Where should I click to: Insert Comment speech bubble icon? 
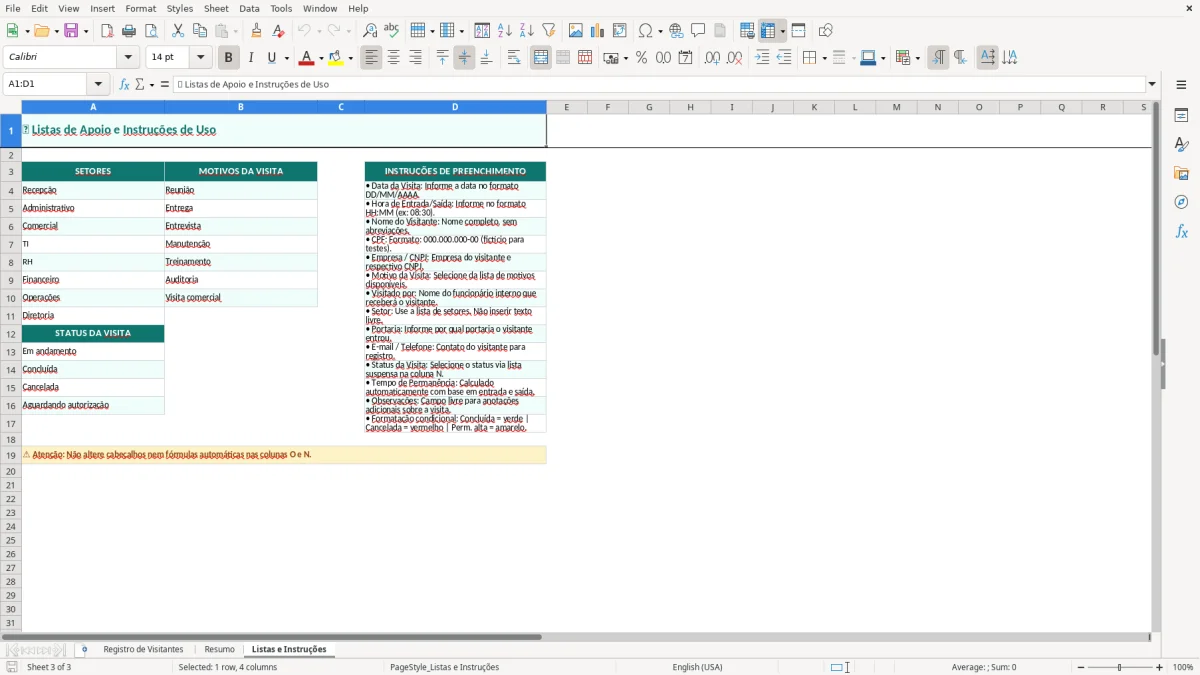click(698, 31)
